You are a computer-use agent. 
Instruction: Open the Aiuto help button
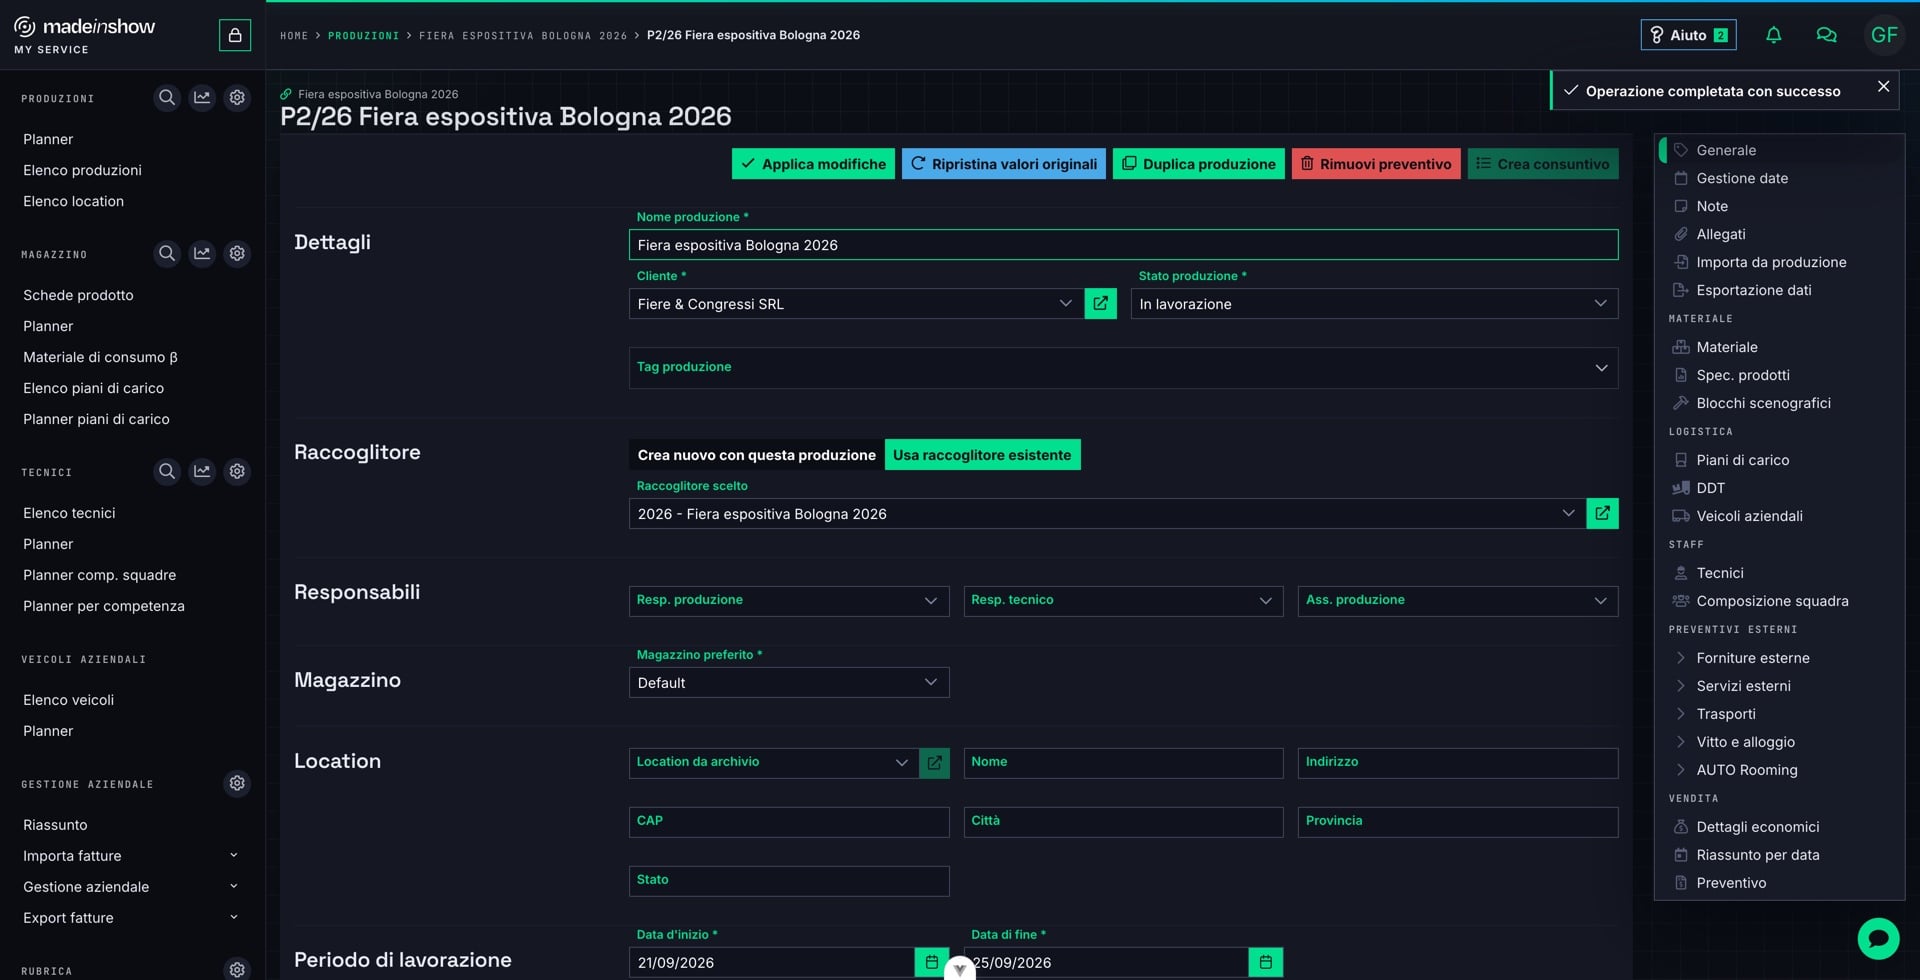coord(1688,35)
